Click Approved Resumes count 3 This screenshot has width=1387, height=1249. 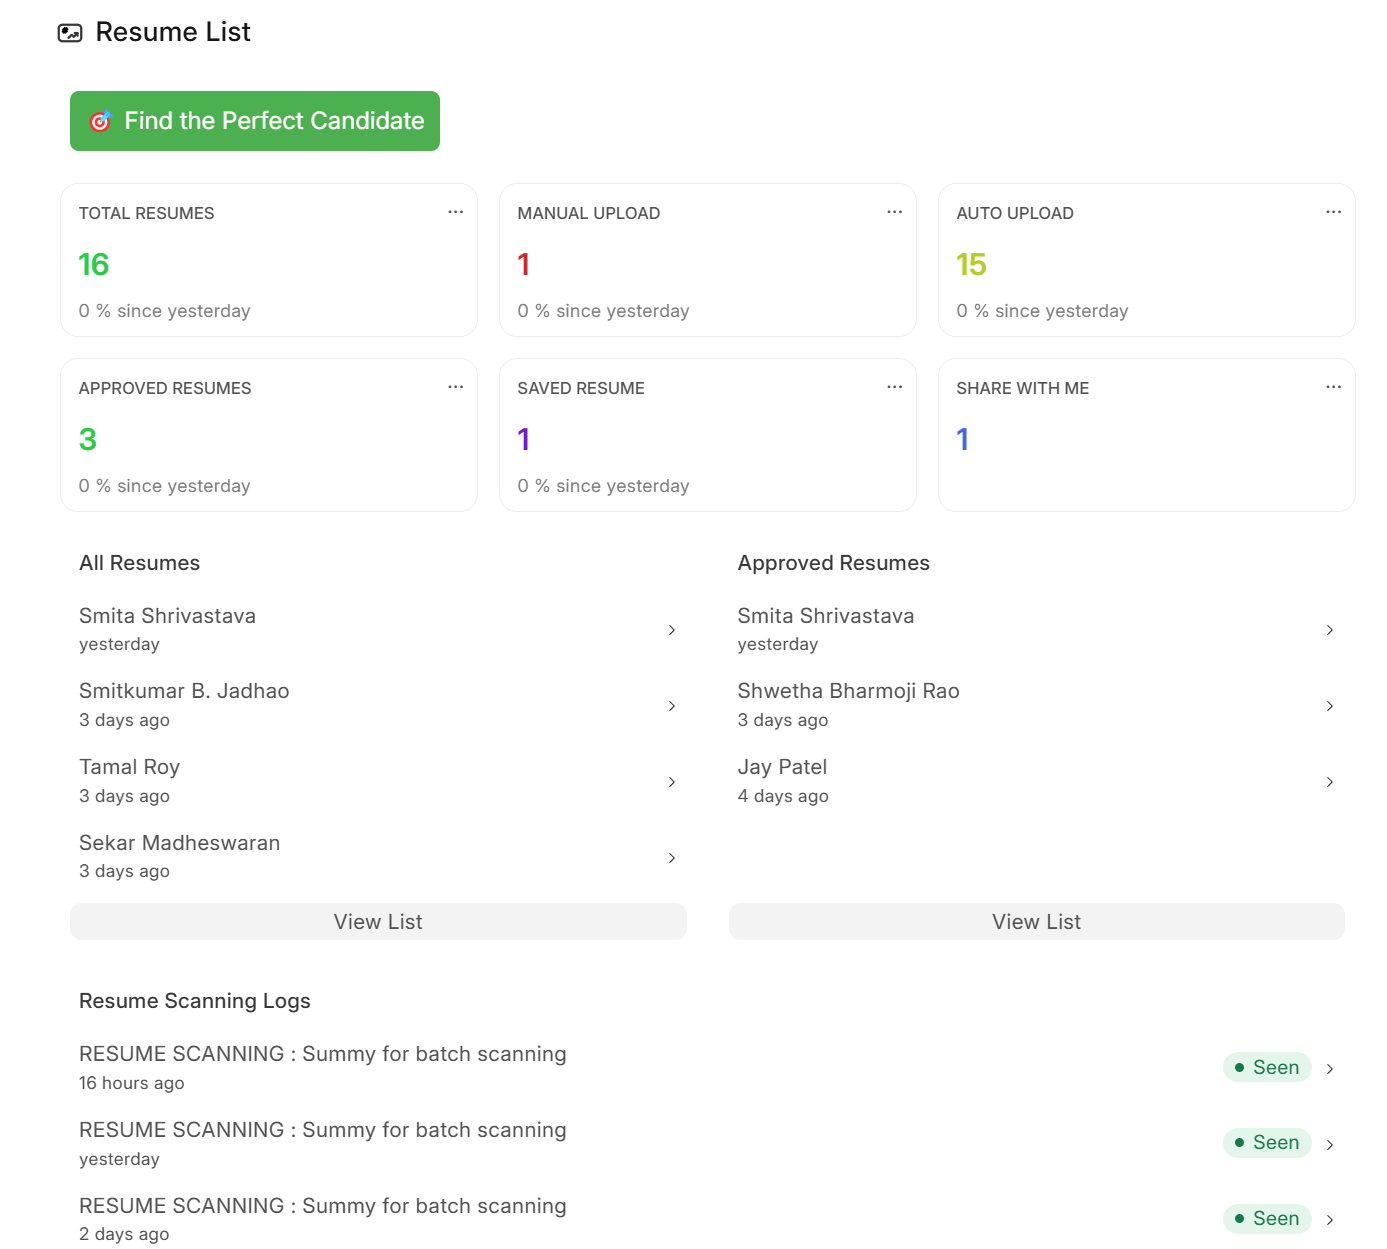tap(88, 439)
